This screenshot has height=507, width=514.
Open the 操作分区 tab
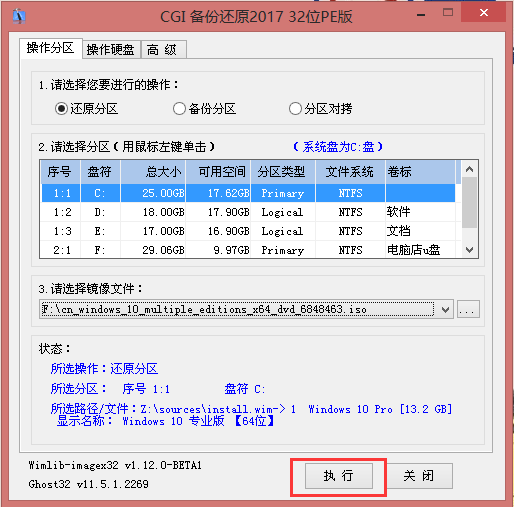(x=51, y=48)
